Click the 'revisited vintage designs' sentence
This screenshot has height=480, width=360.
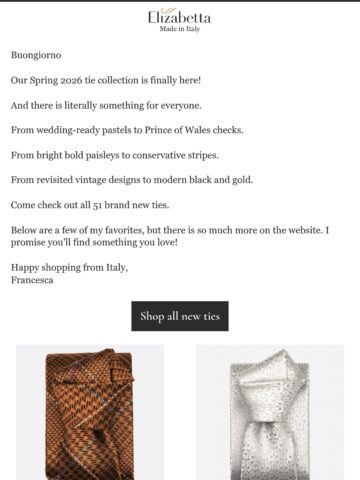(132, 180)
